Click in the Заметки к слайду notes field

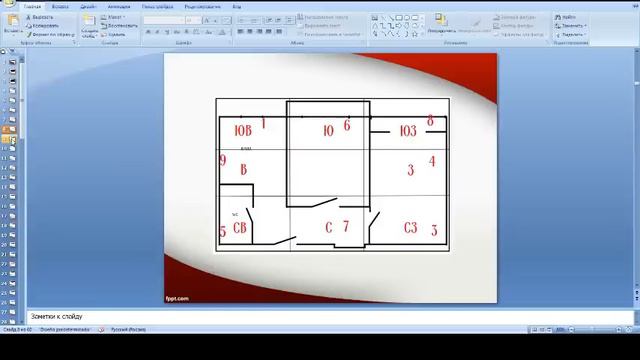tap(331, 317)
